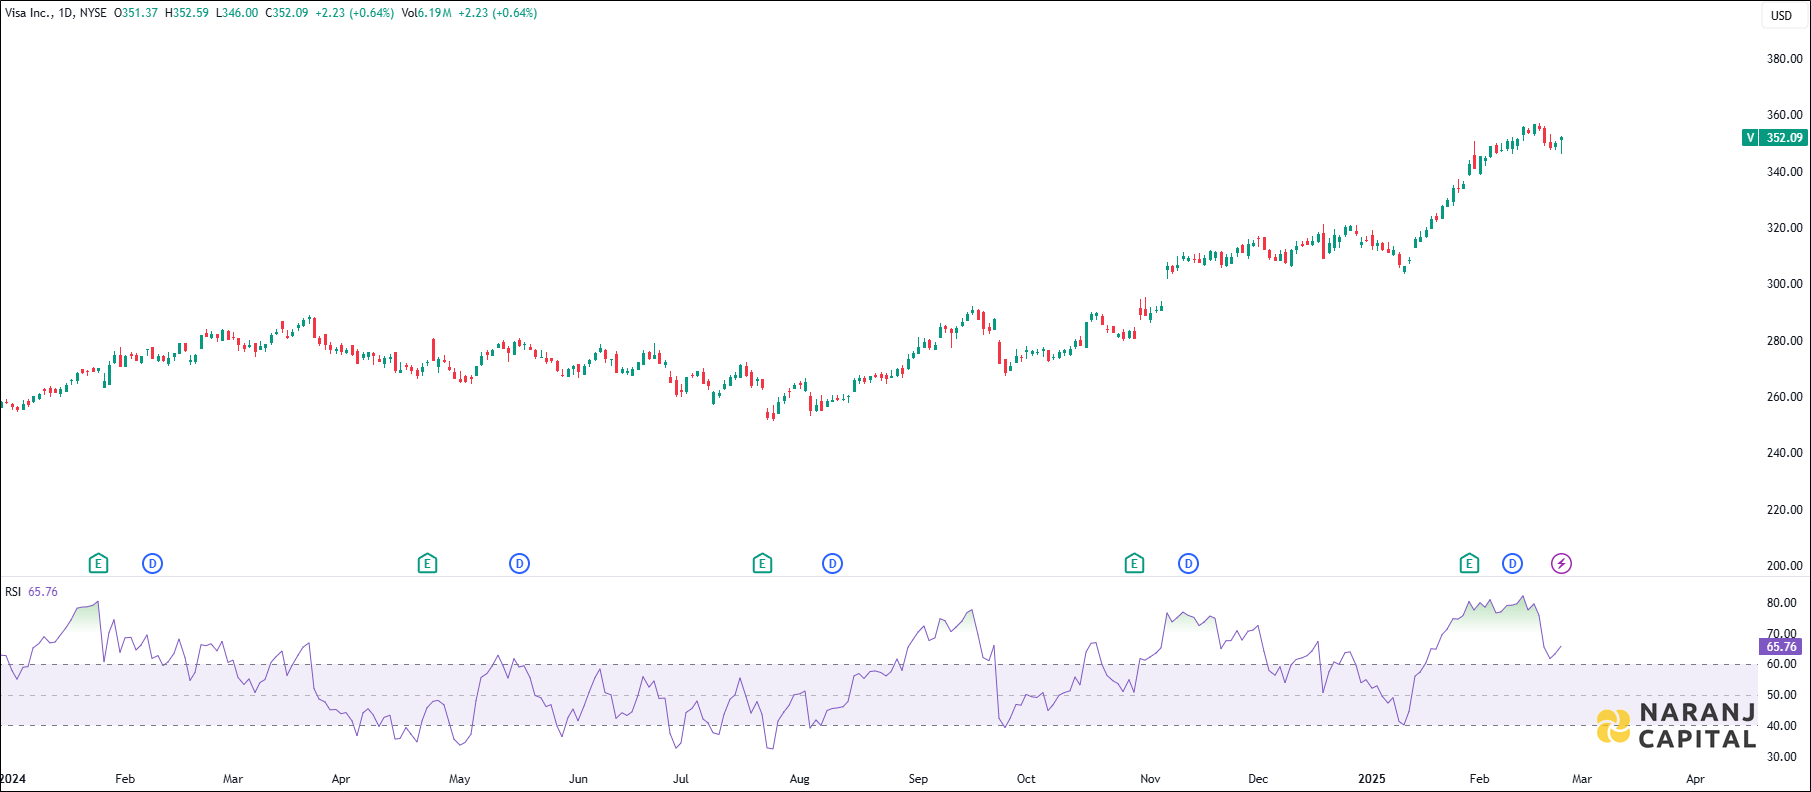The height and width of the screenshot is (792, 1811).
Task: Click the open price O351.37 in header
Action: tap(136, 13)
